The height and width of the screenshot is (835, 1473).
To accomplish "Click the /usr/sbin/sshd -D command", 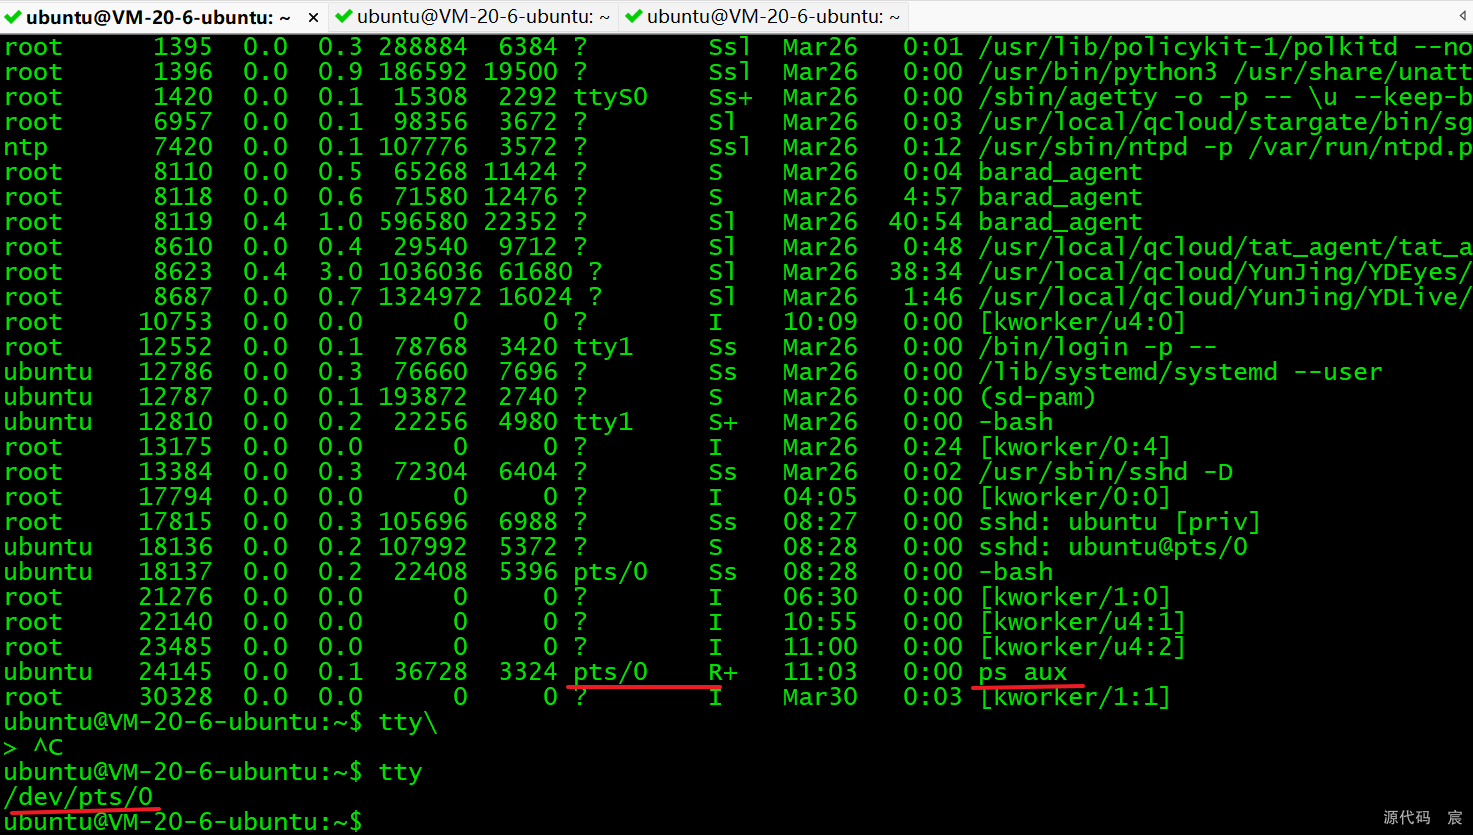I will coord(1106,472).
